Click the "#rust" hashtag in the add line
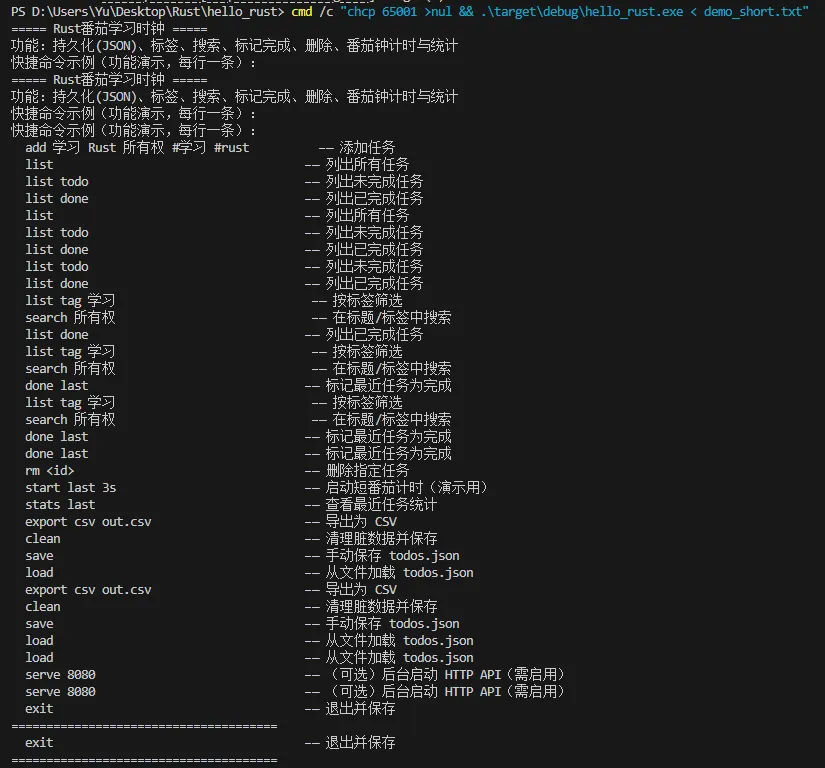Viewport: 825px width, 768px height. 232,148
